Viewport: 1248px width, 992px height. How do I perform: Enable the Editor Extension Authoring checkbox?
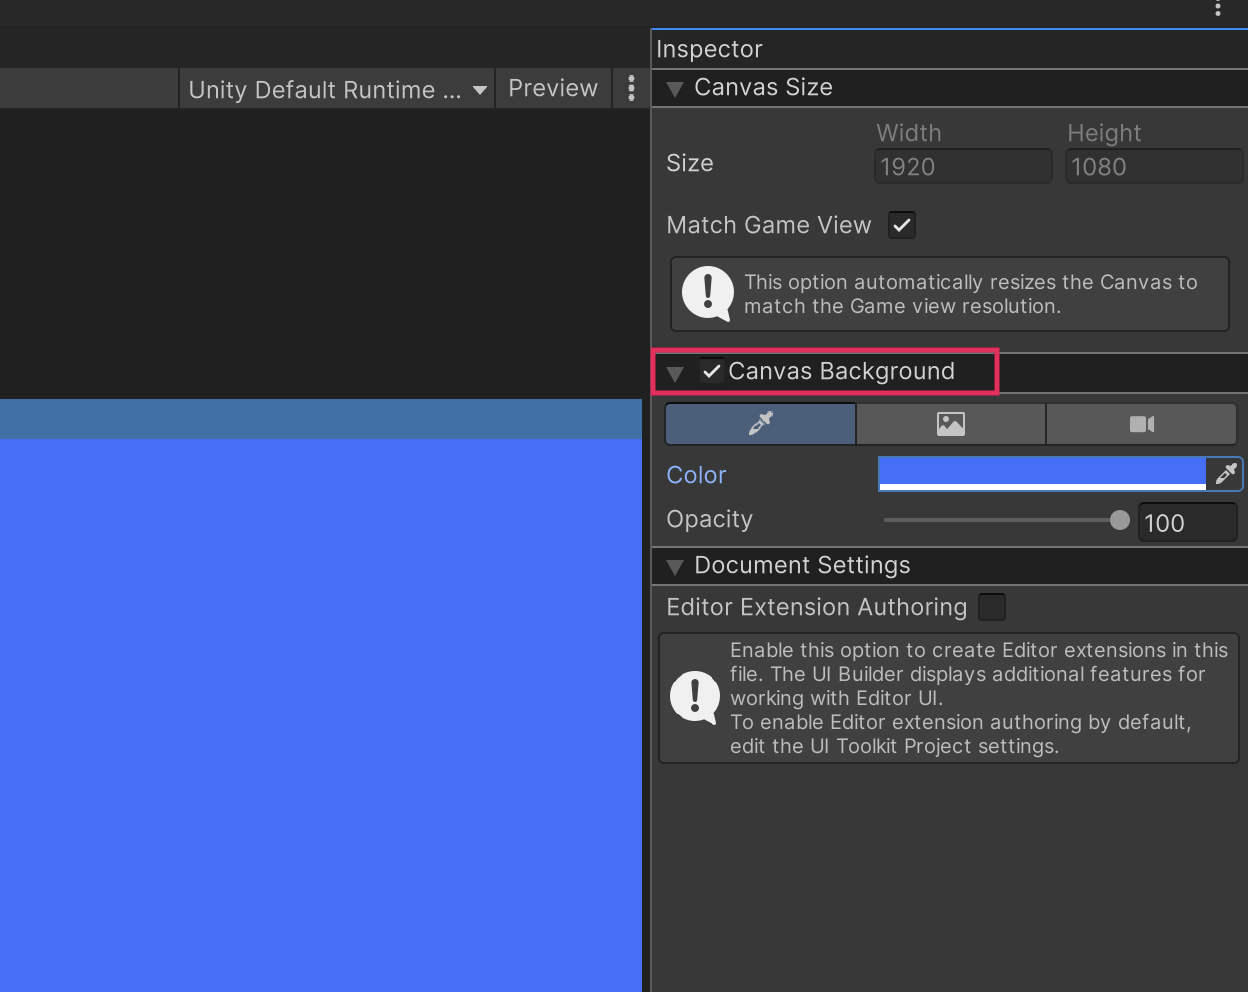coord(991,607)
